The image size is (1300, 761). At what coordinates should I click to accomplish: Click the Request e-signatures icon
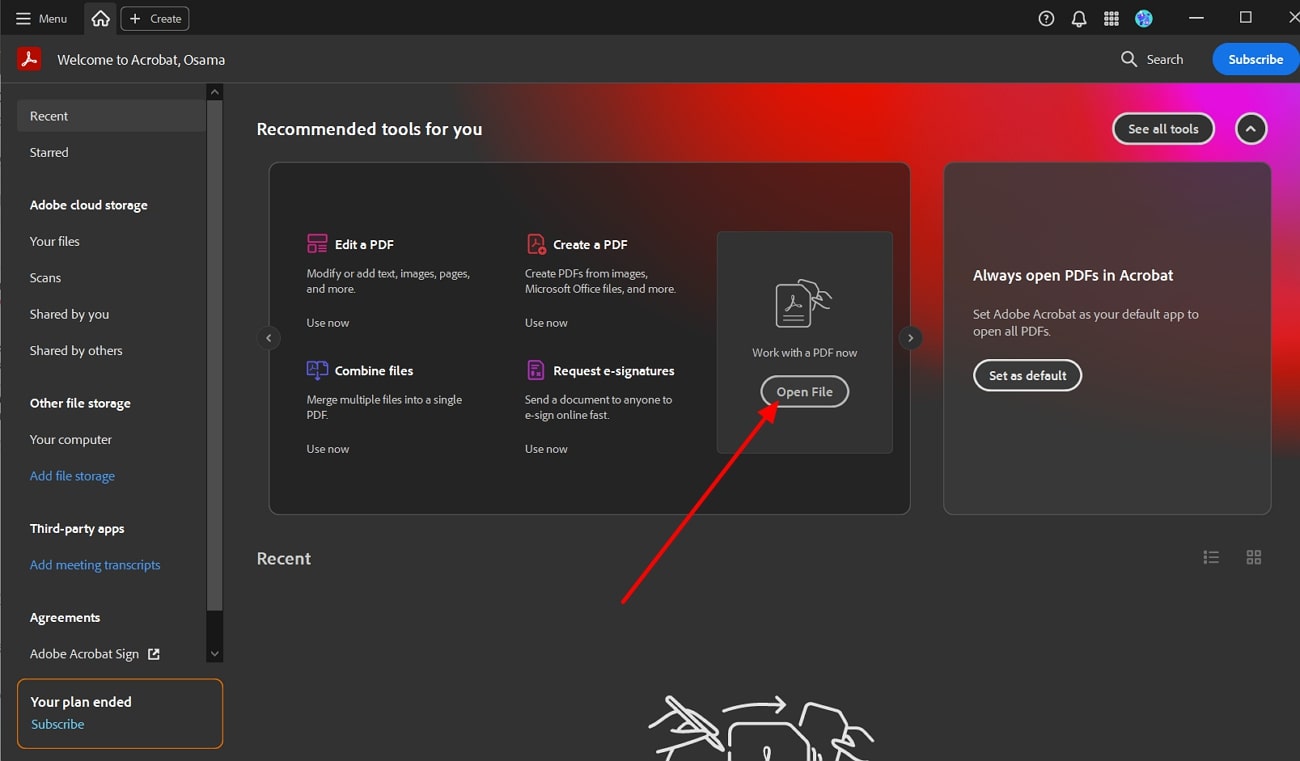coord(536,370)
